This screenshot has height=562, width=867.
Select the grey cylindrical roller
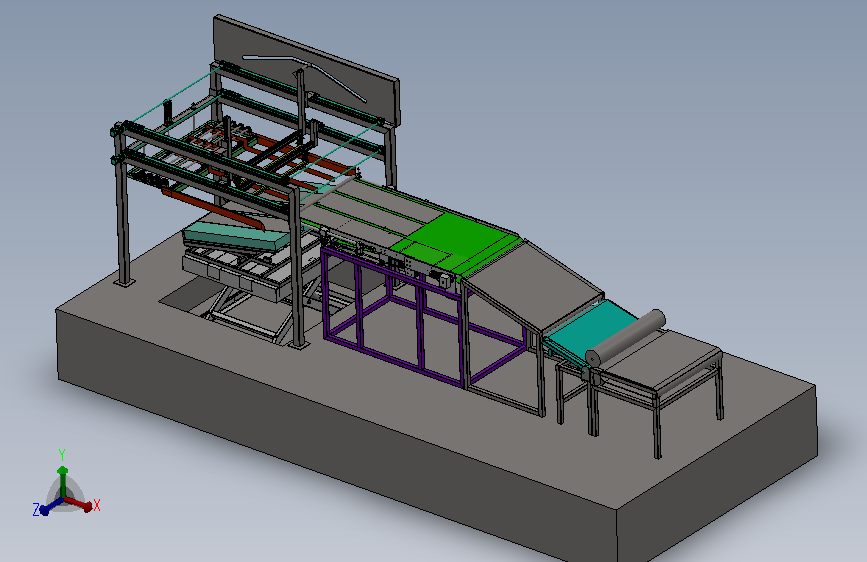click(626, 337)
